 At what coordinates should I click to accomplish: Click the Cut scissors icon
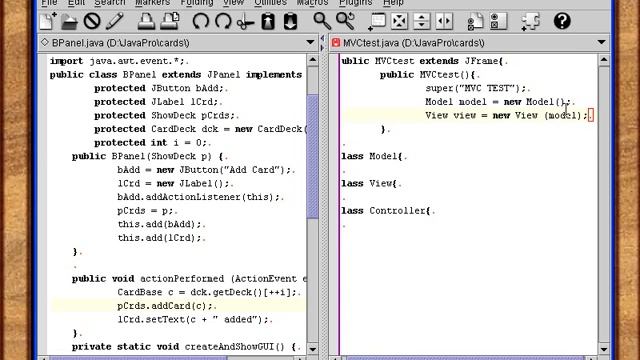pyautogui.click(x=245, y=22)
